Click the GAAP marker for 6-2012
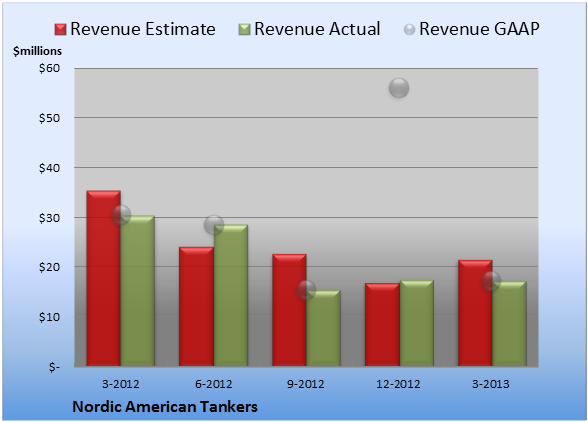588x422 pixels. click(x=214, y=225)
